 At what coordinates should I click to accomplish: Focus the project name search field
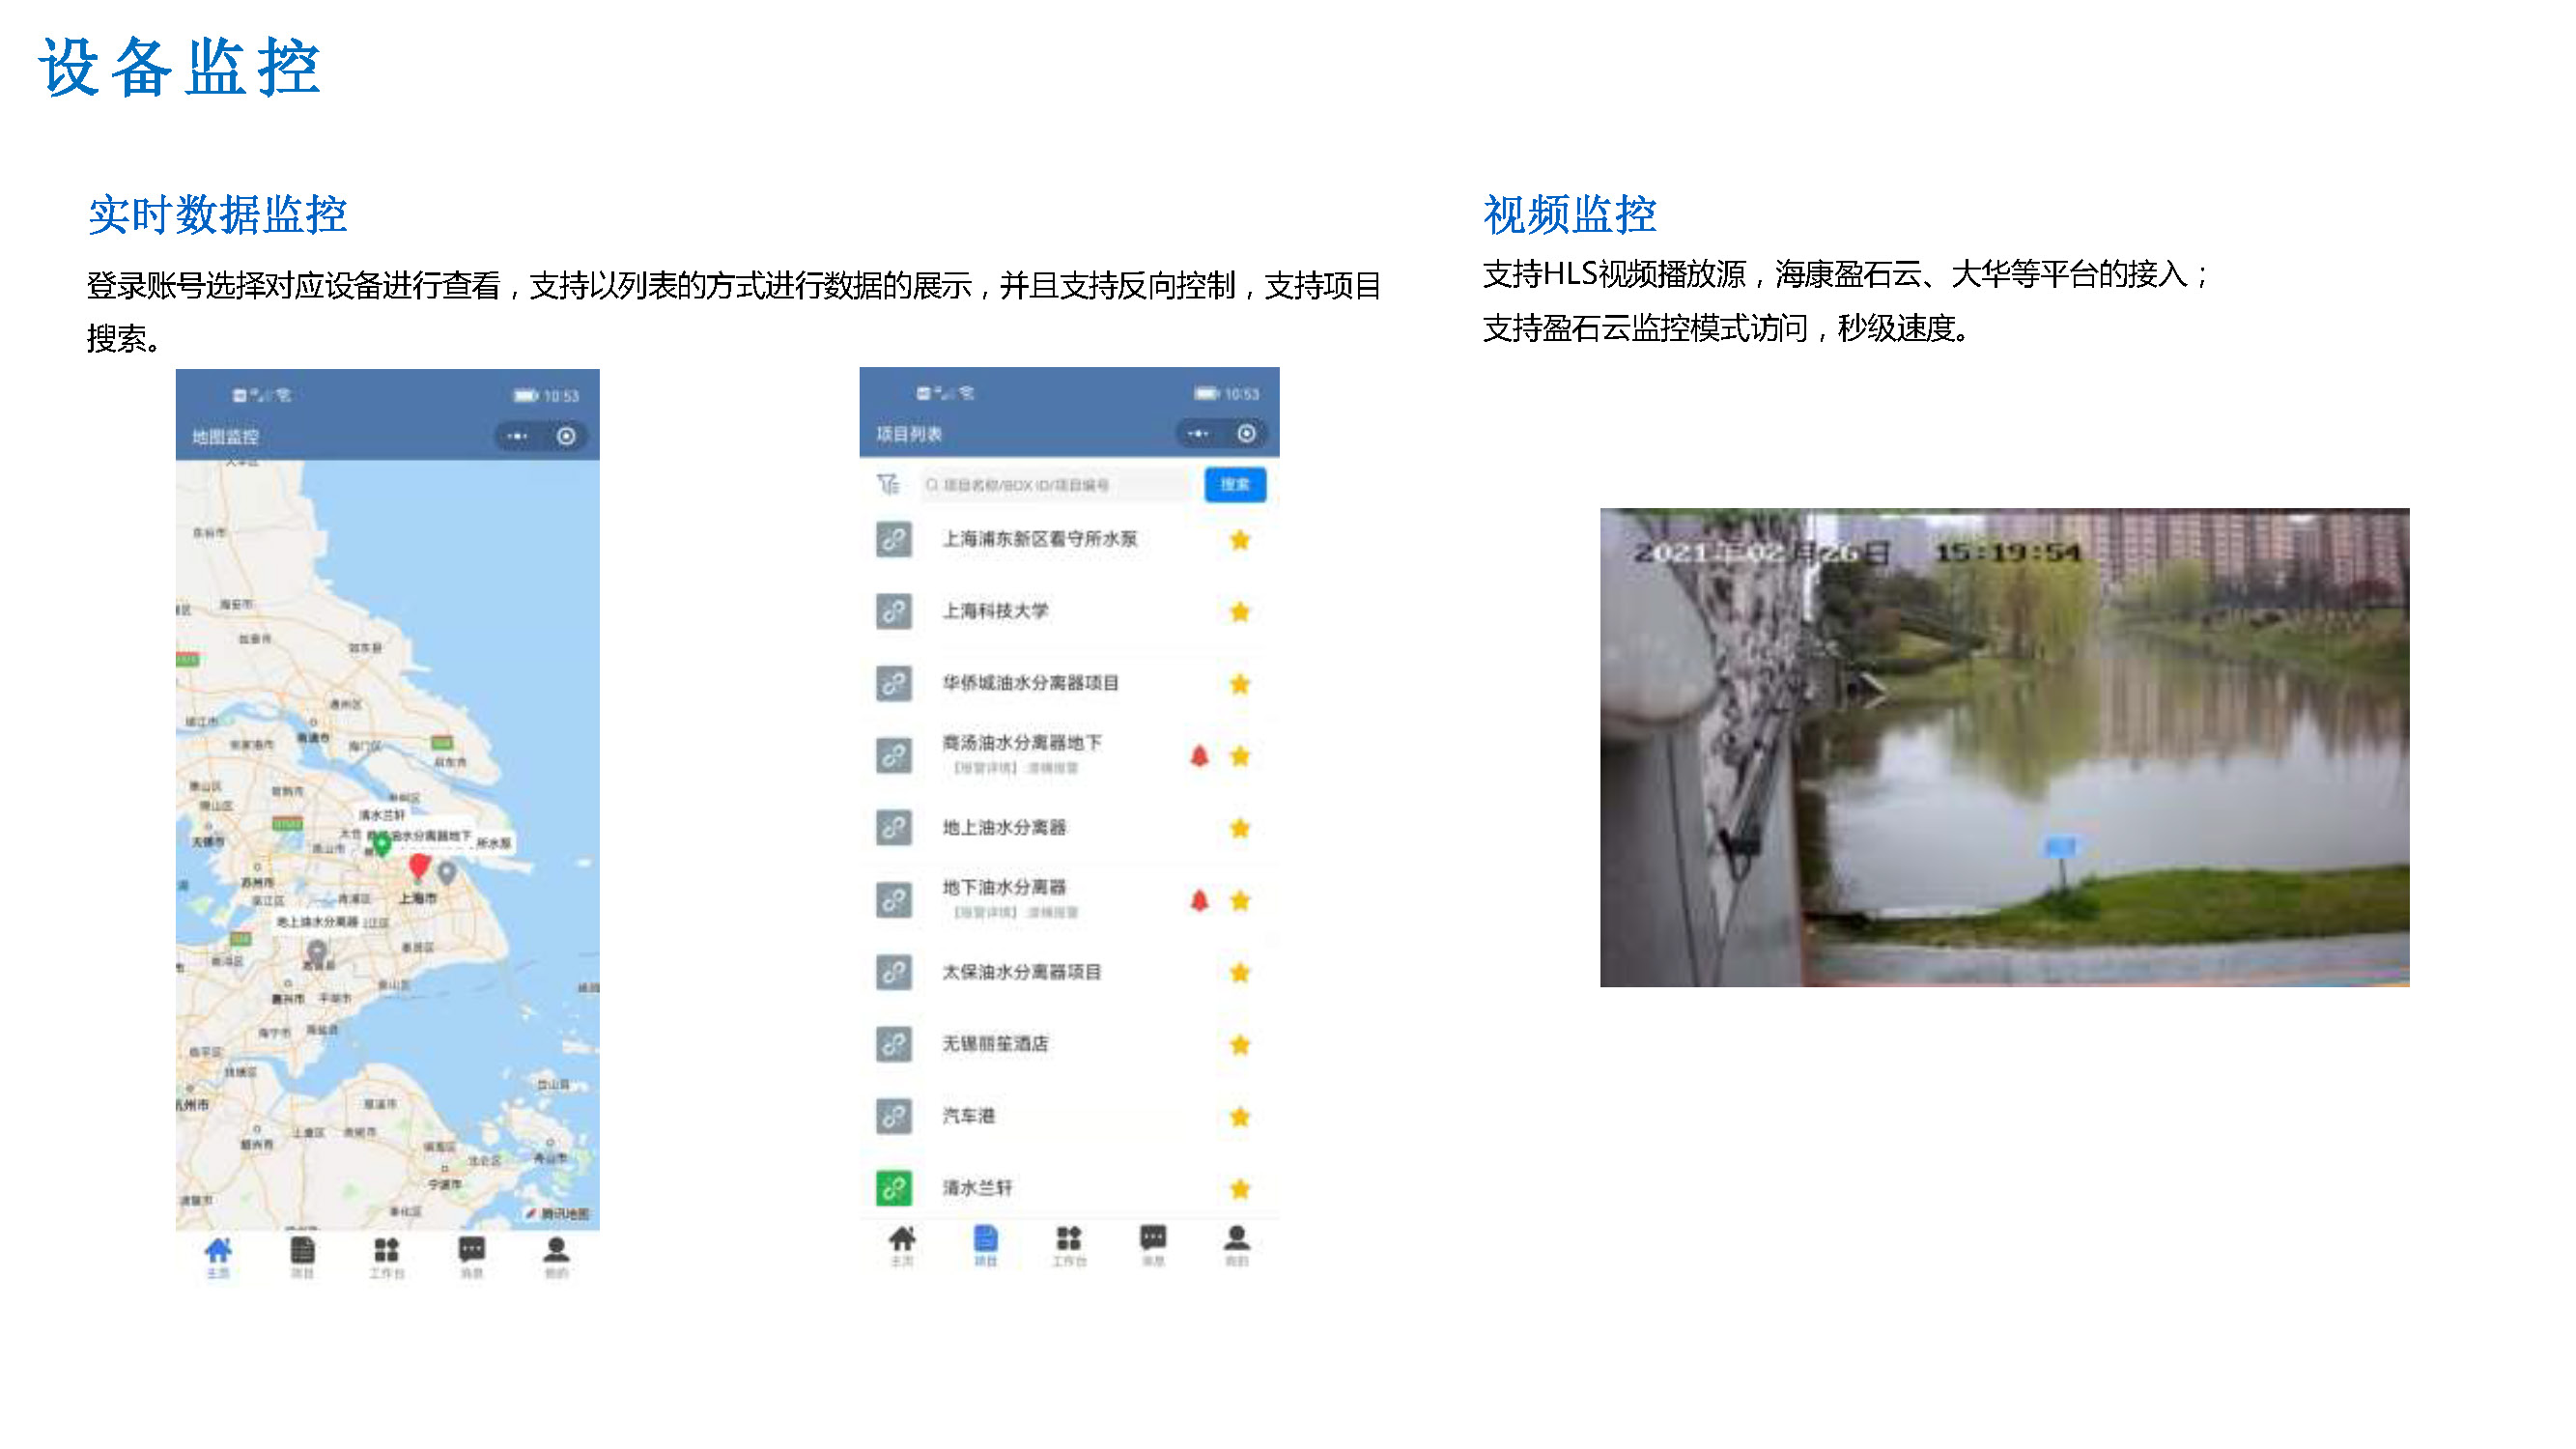coord(1057,485)
